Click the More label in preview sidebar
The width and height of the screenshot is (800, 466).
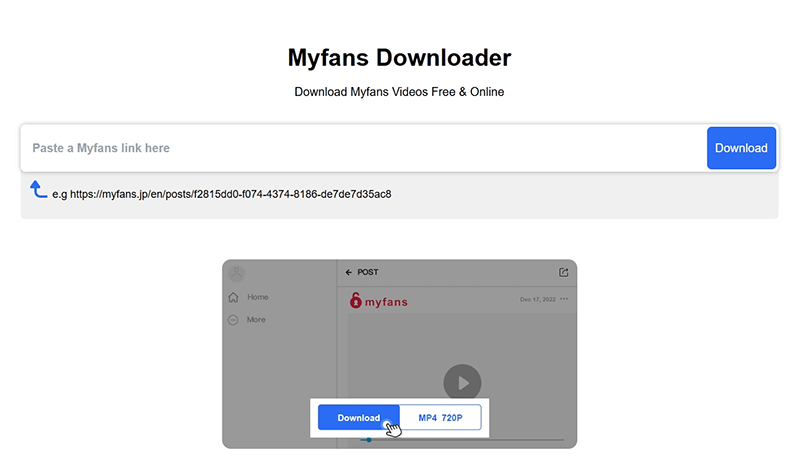pos(256,320)
